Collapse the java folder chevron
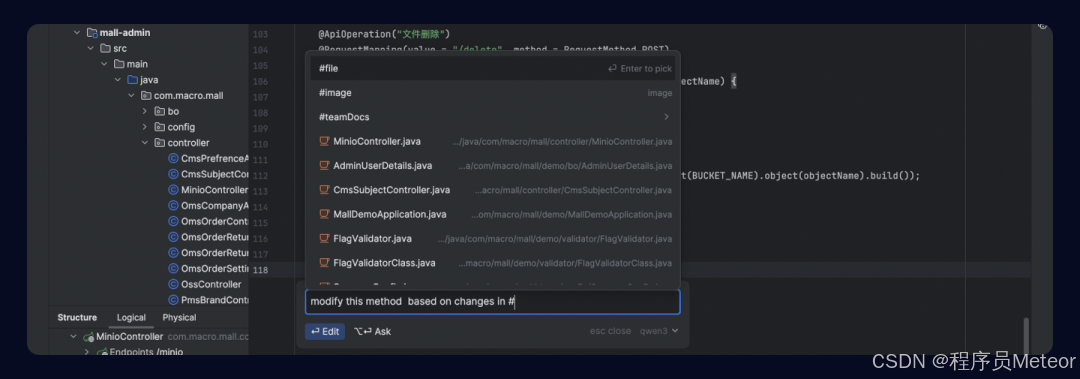This screenshot has height=379, width=1080. 118,80
